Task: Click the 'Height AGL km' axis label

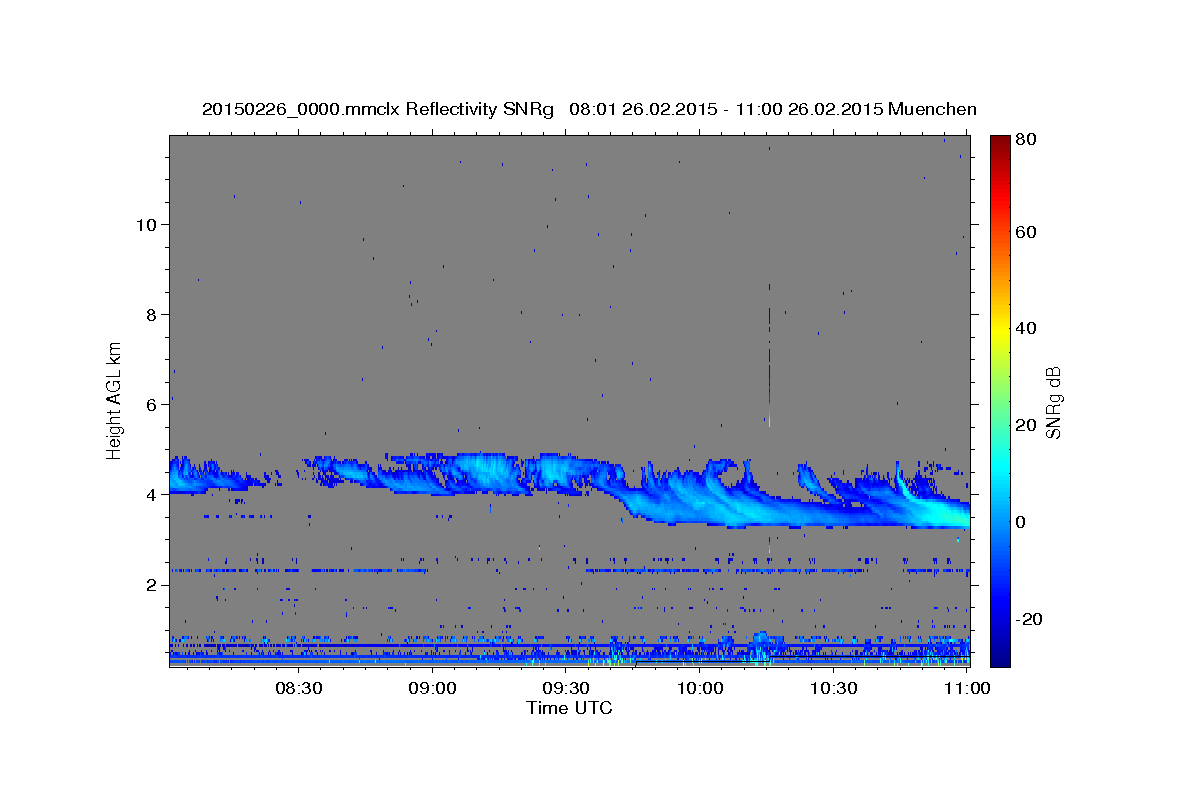Action: click(115, 399)
